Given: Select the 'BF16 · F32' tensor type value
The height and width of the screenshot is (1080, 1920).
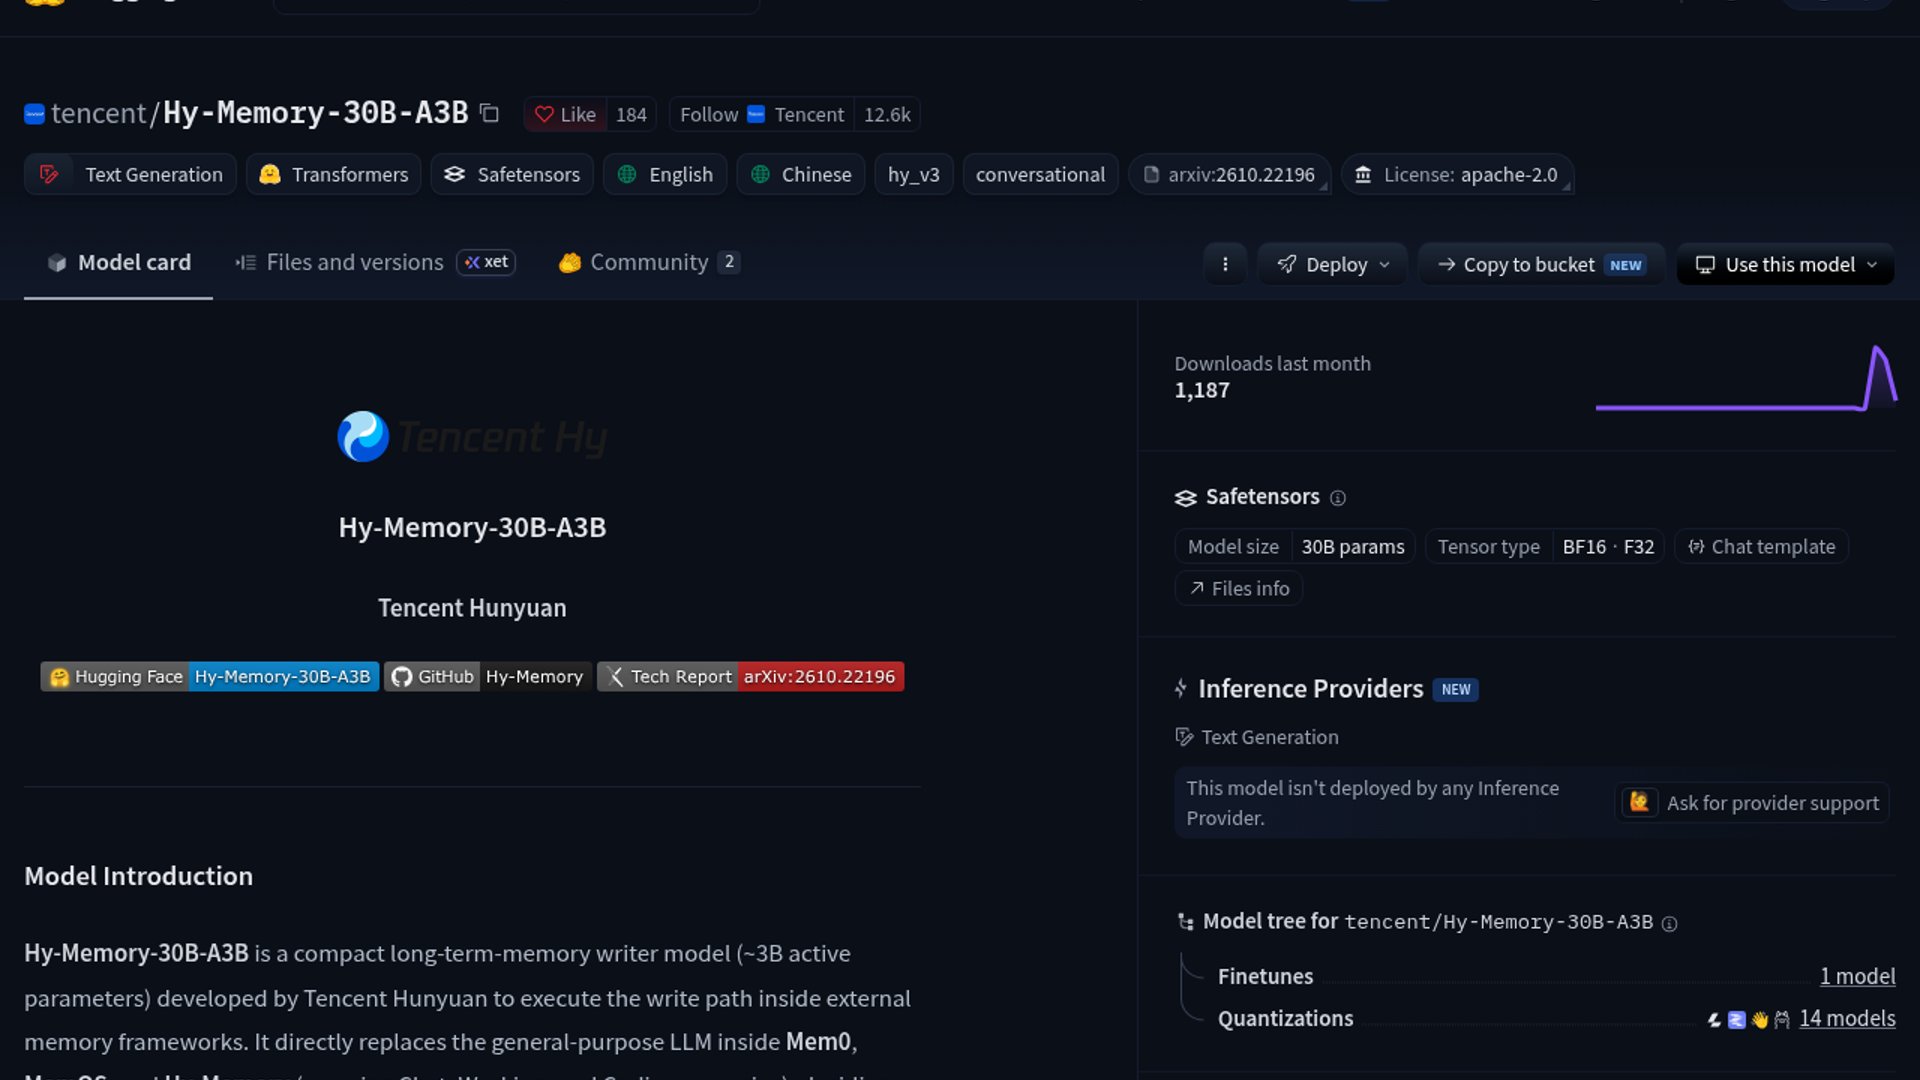Looking at the screenshot, I should 1608,547.
